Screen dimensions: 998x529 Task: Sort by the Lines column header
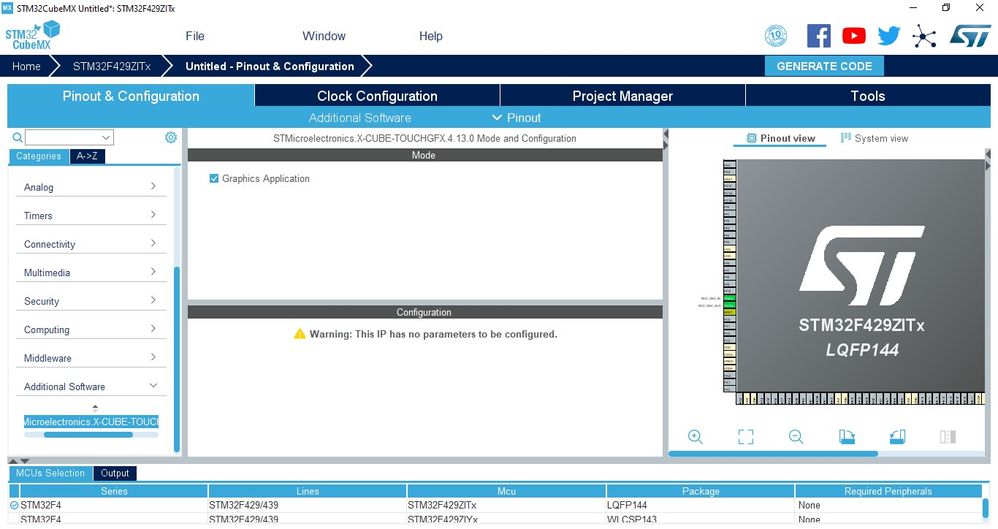[307, 491]
